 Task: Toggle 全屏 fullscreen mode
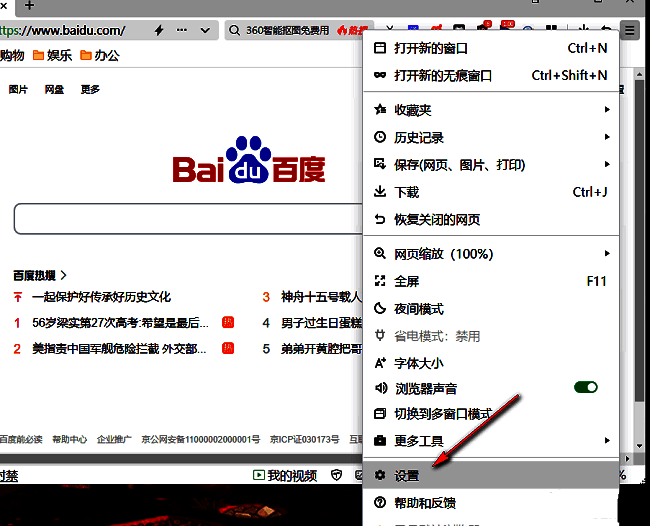click(x=406, y=282)
